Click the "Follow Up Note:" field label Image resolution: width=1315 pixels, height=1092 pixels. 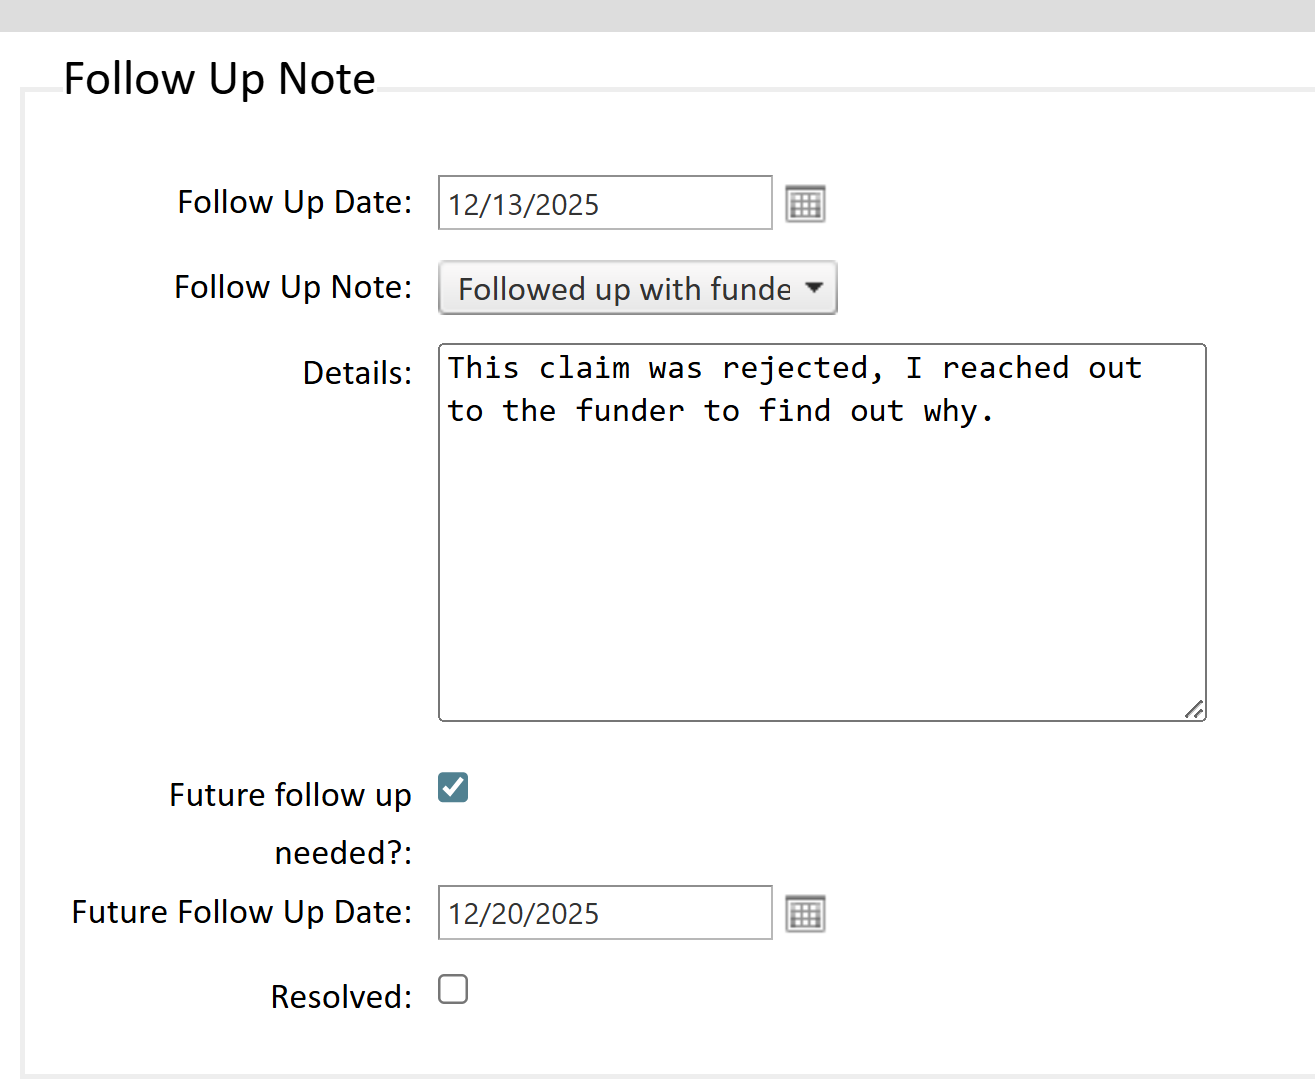click(293, 287)
